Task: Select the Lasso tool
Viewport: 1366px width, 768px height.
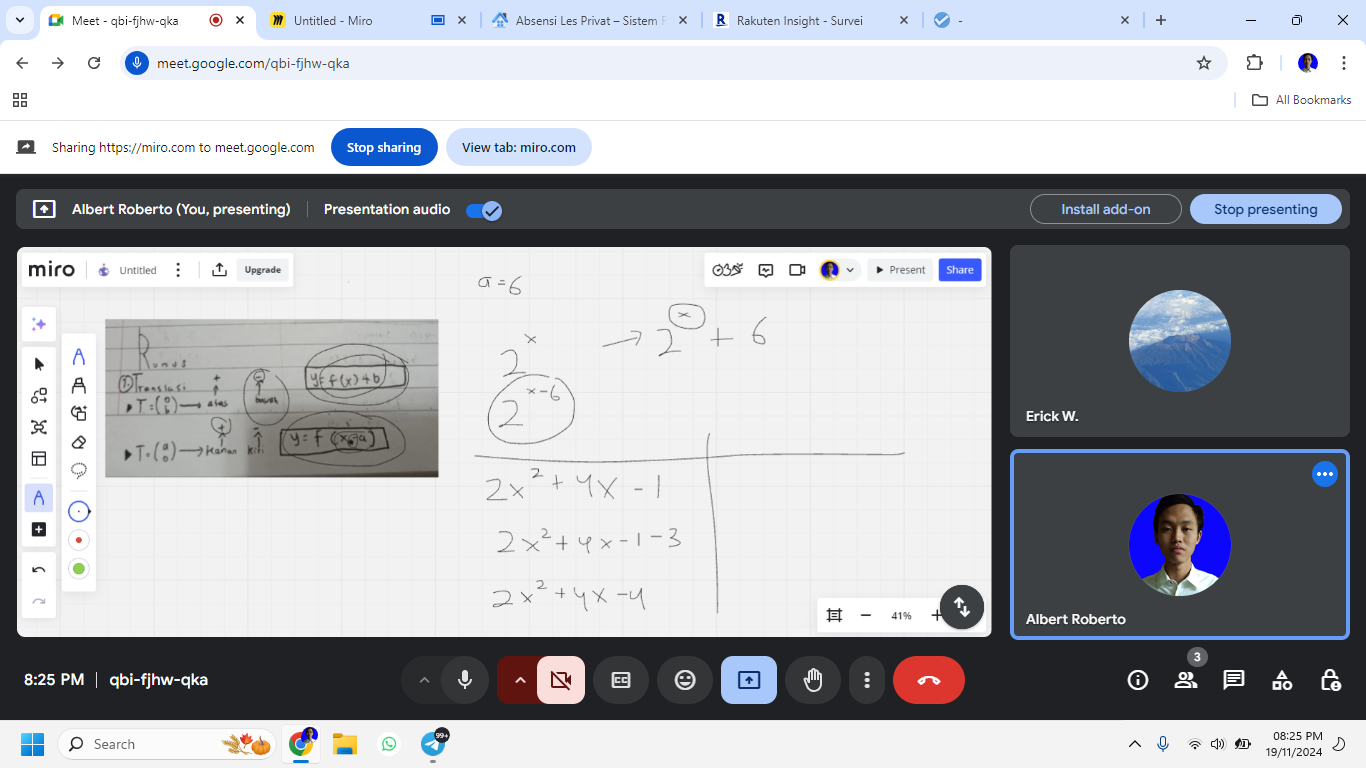Action: click(79, 470)
